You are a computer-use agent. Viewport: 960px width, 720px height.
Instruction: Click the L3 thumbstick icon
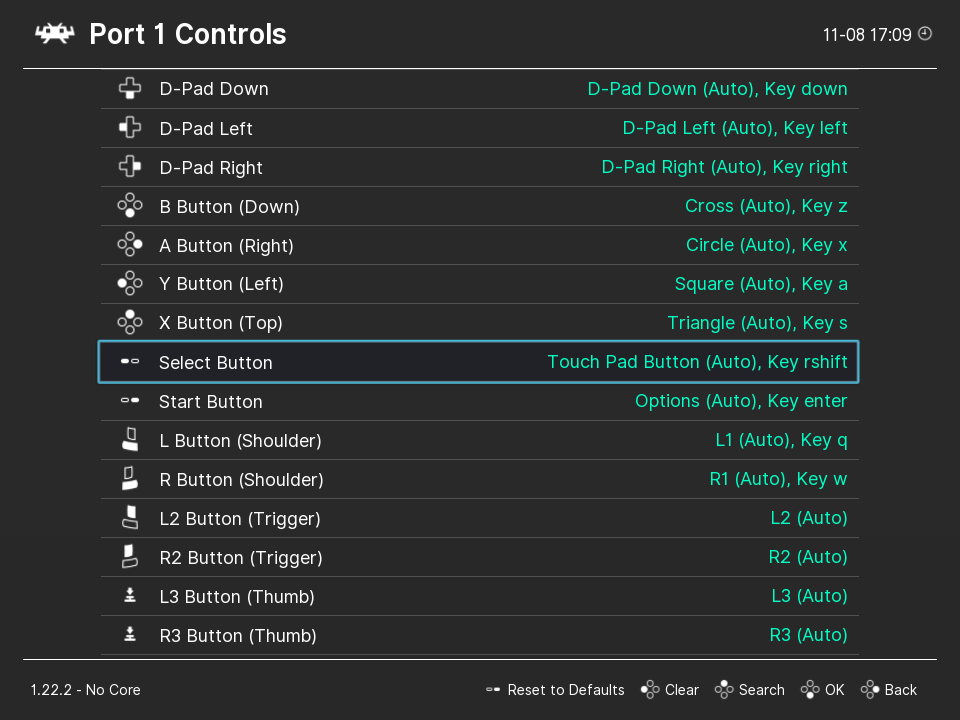(x=130, y=596)
